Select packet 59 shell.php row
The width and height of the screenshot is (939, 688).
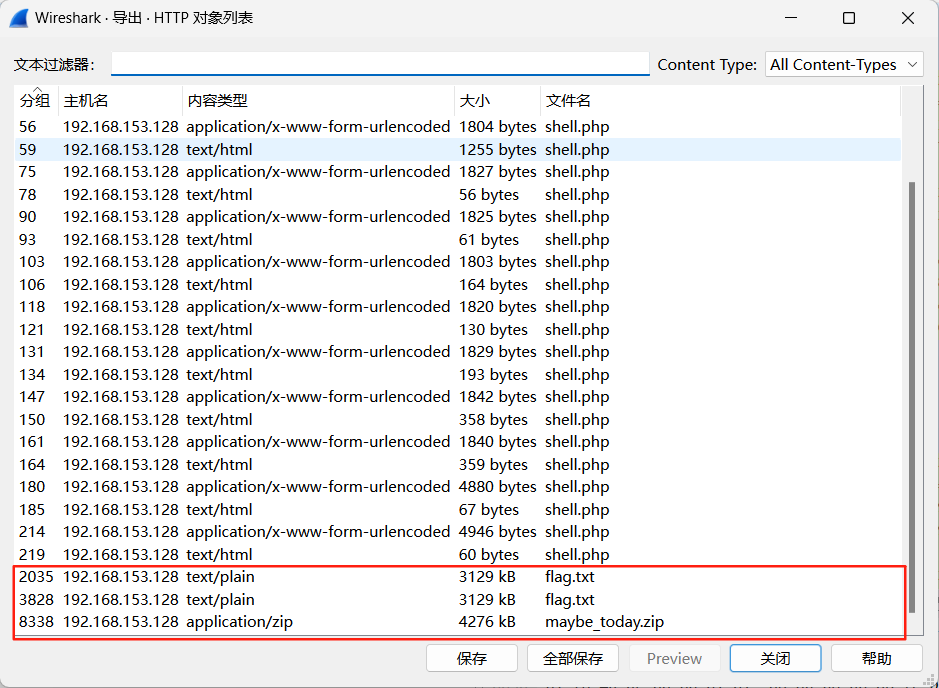(577, 150)
